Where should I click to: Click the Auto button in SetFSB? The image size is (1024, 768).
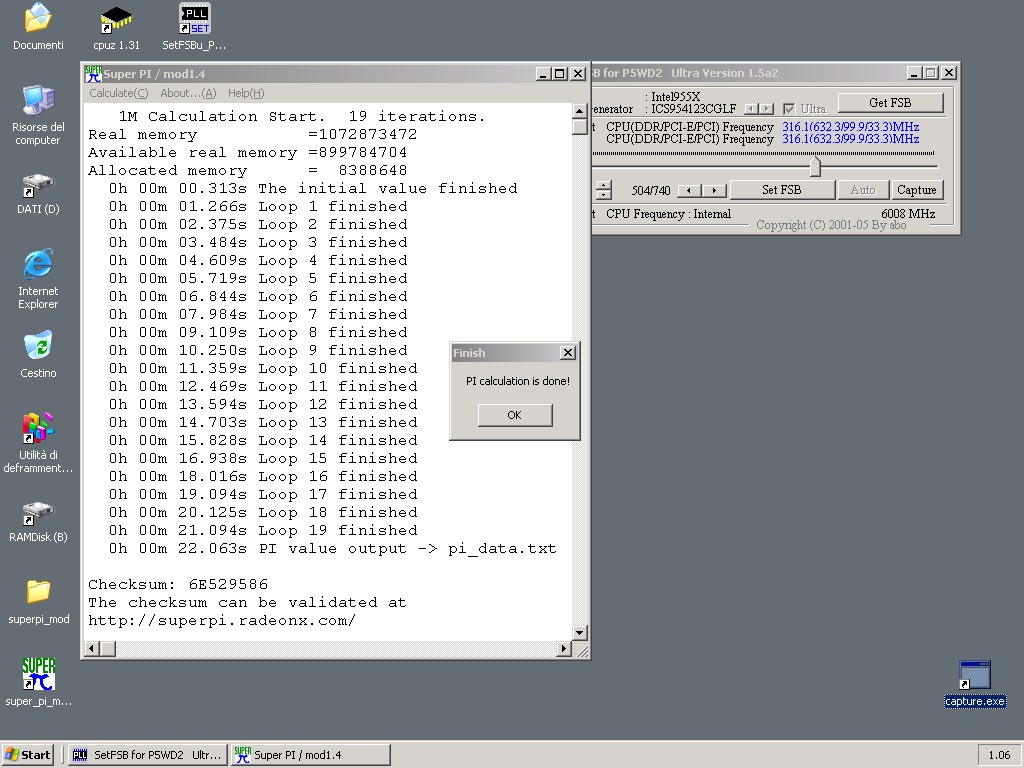coord(863,190)
